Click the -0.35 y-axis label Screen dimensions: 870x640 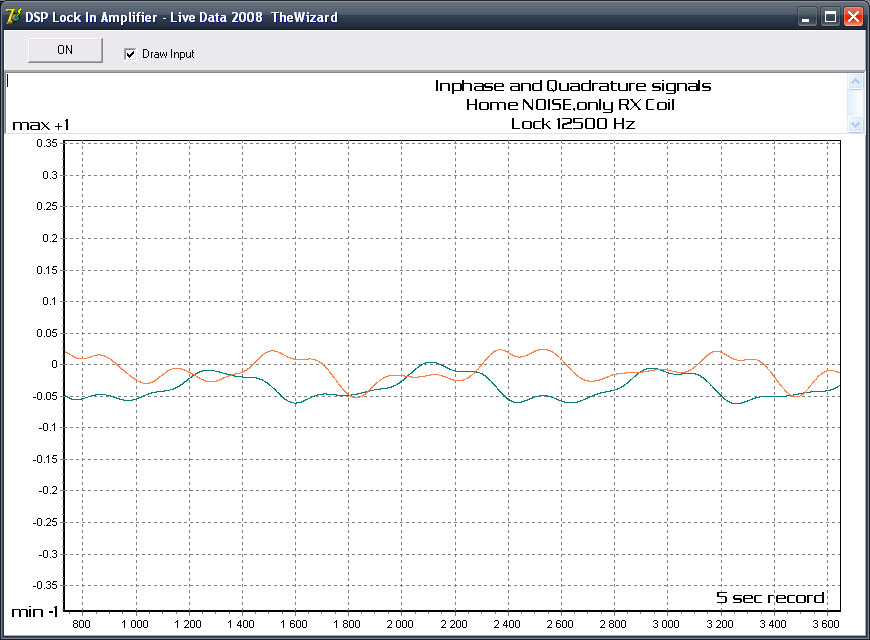tap(45, 585)
